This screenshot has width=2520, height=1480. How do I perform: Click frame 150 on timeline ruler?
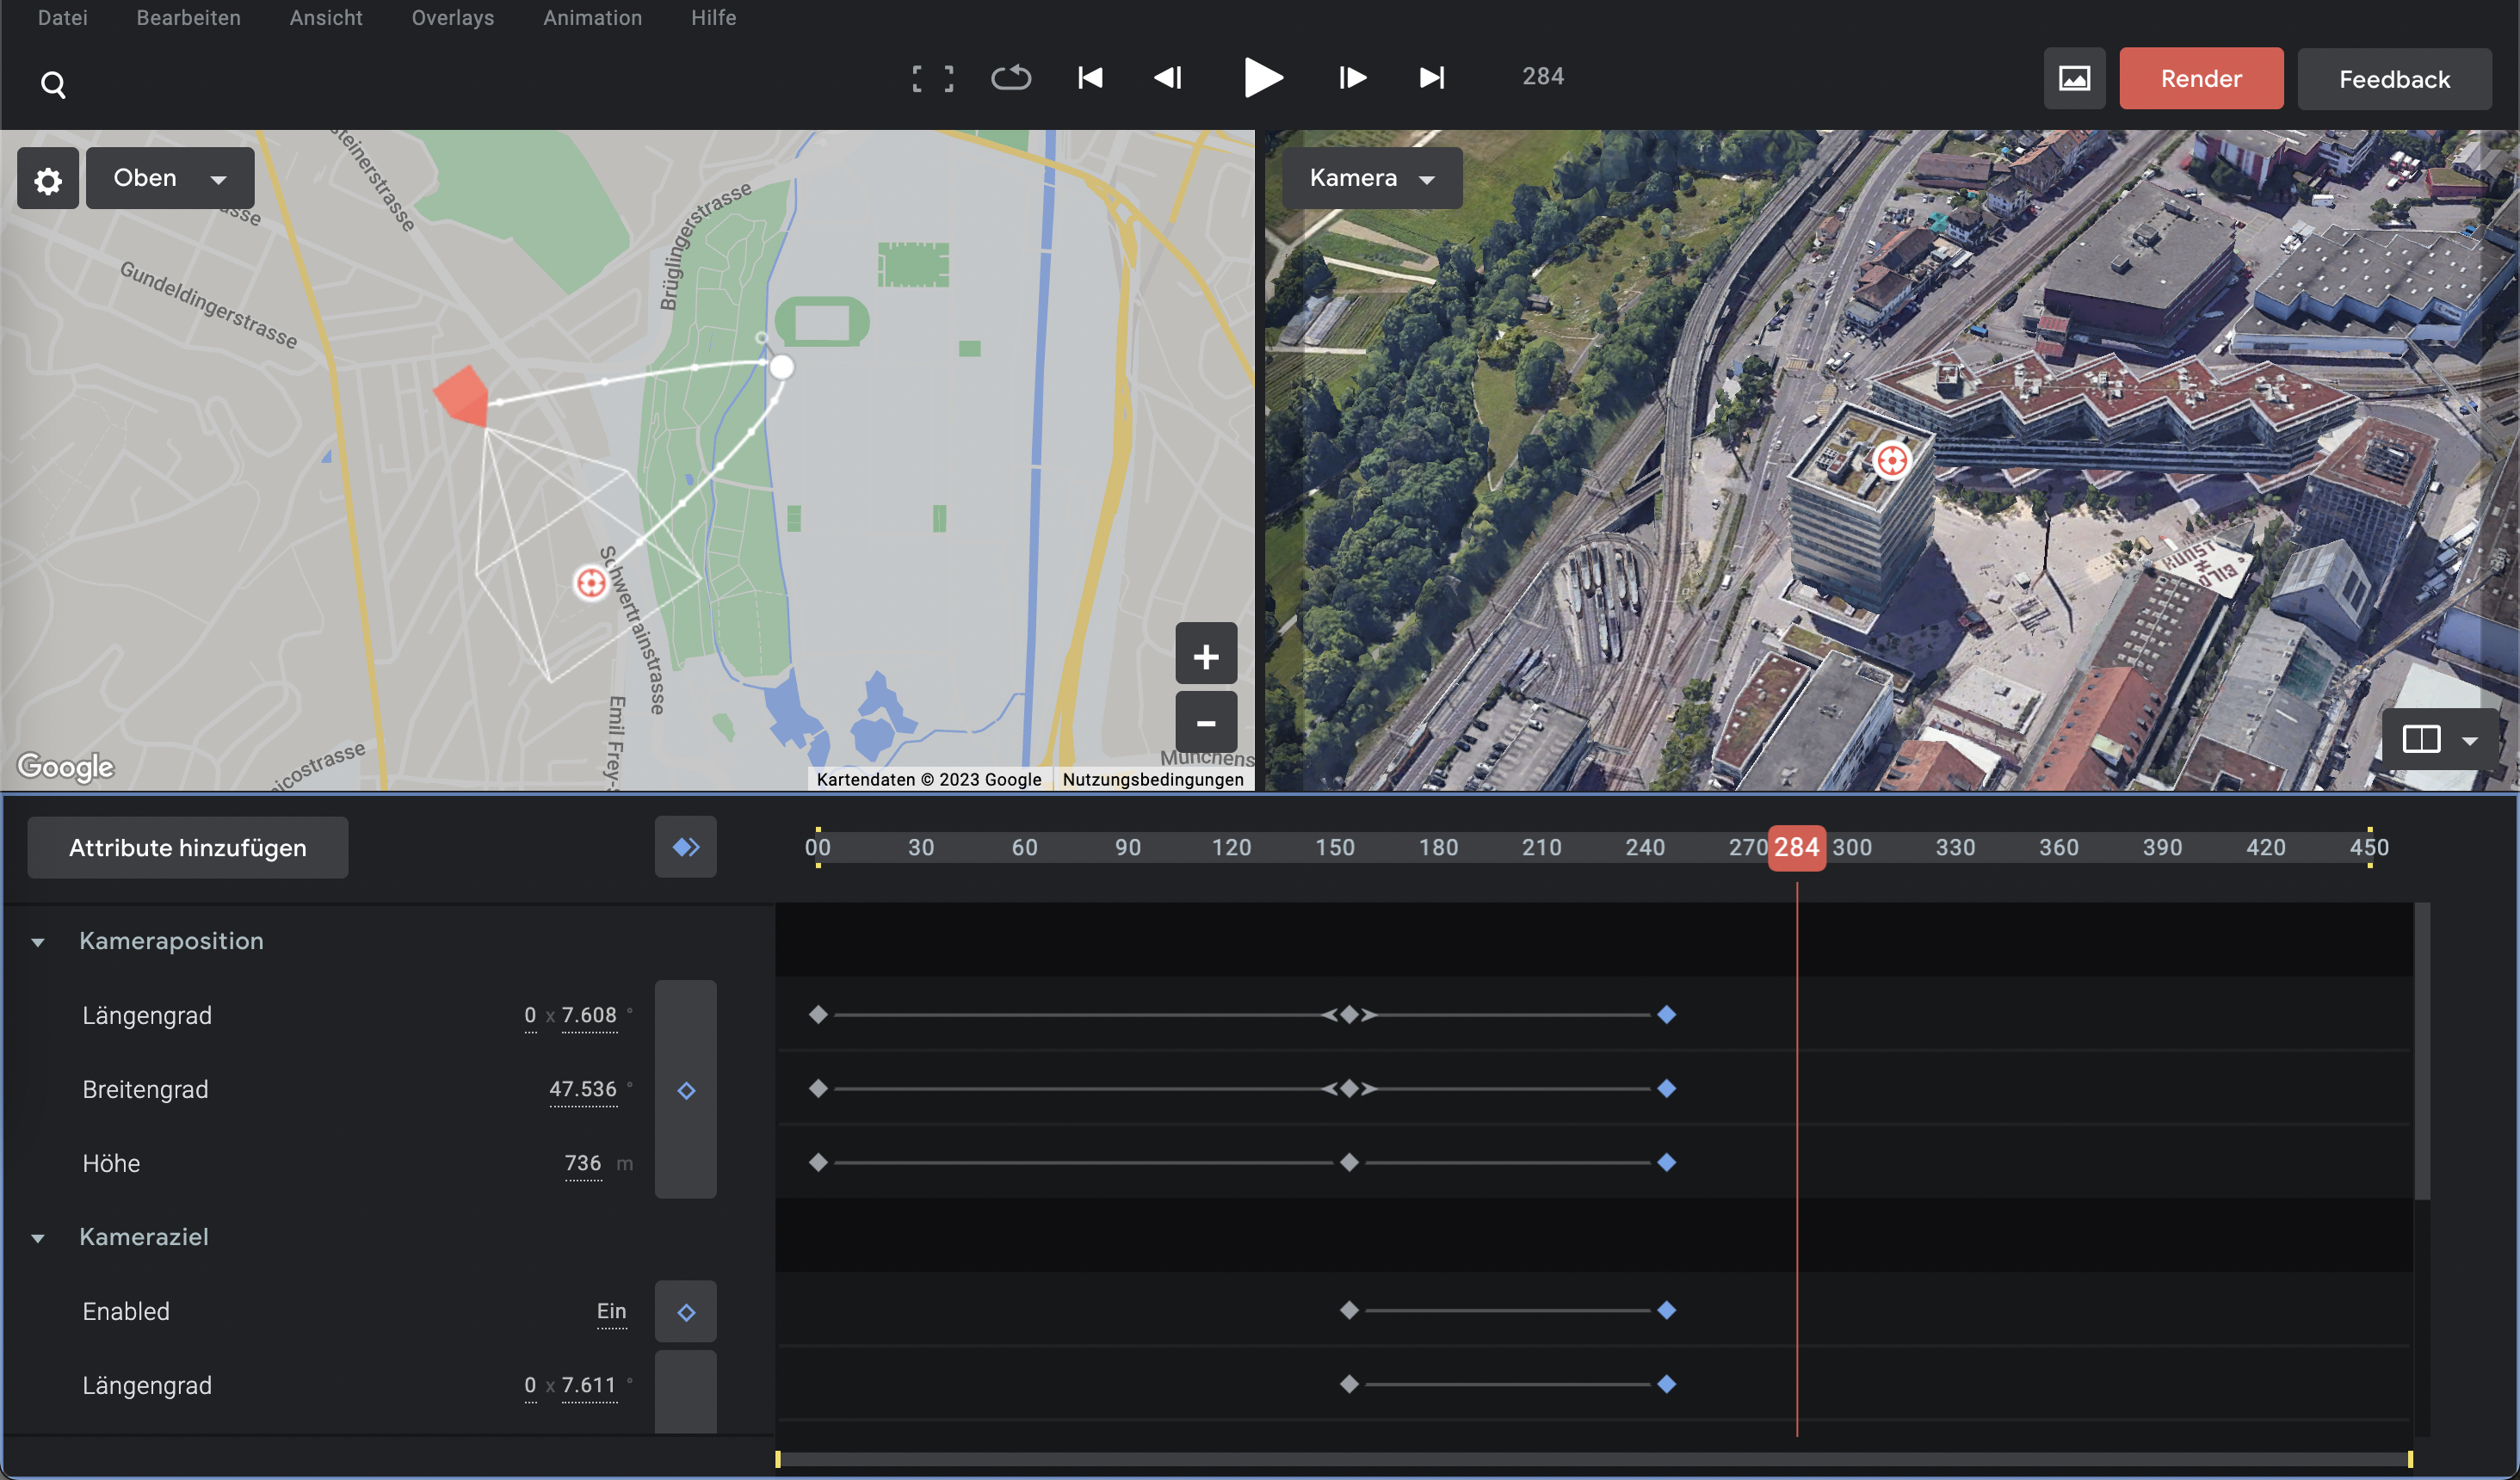(1334, 848)
